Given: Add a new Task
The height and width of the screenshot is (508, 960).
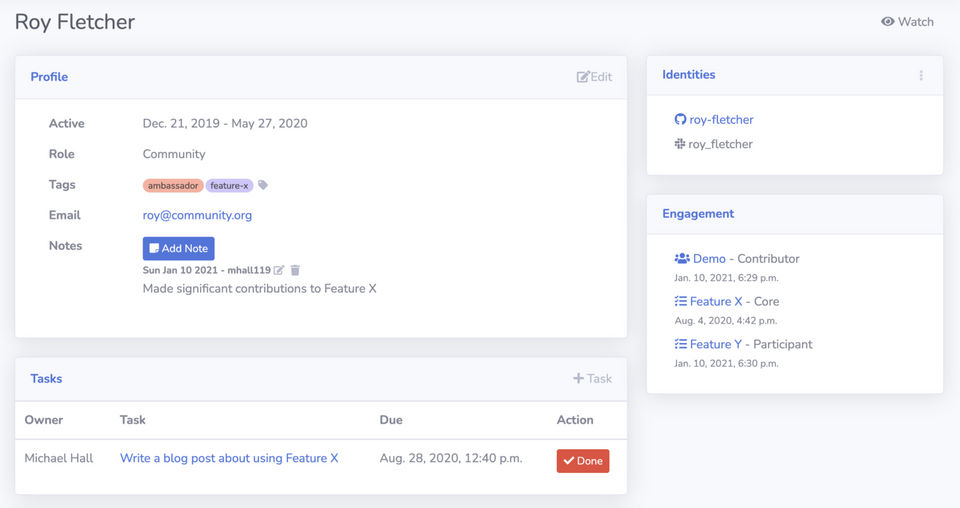Looking at the screenshot, I should coord(592,379).
